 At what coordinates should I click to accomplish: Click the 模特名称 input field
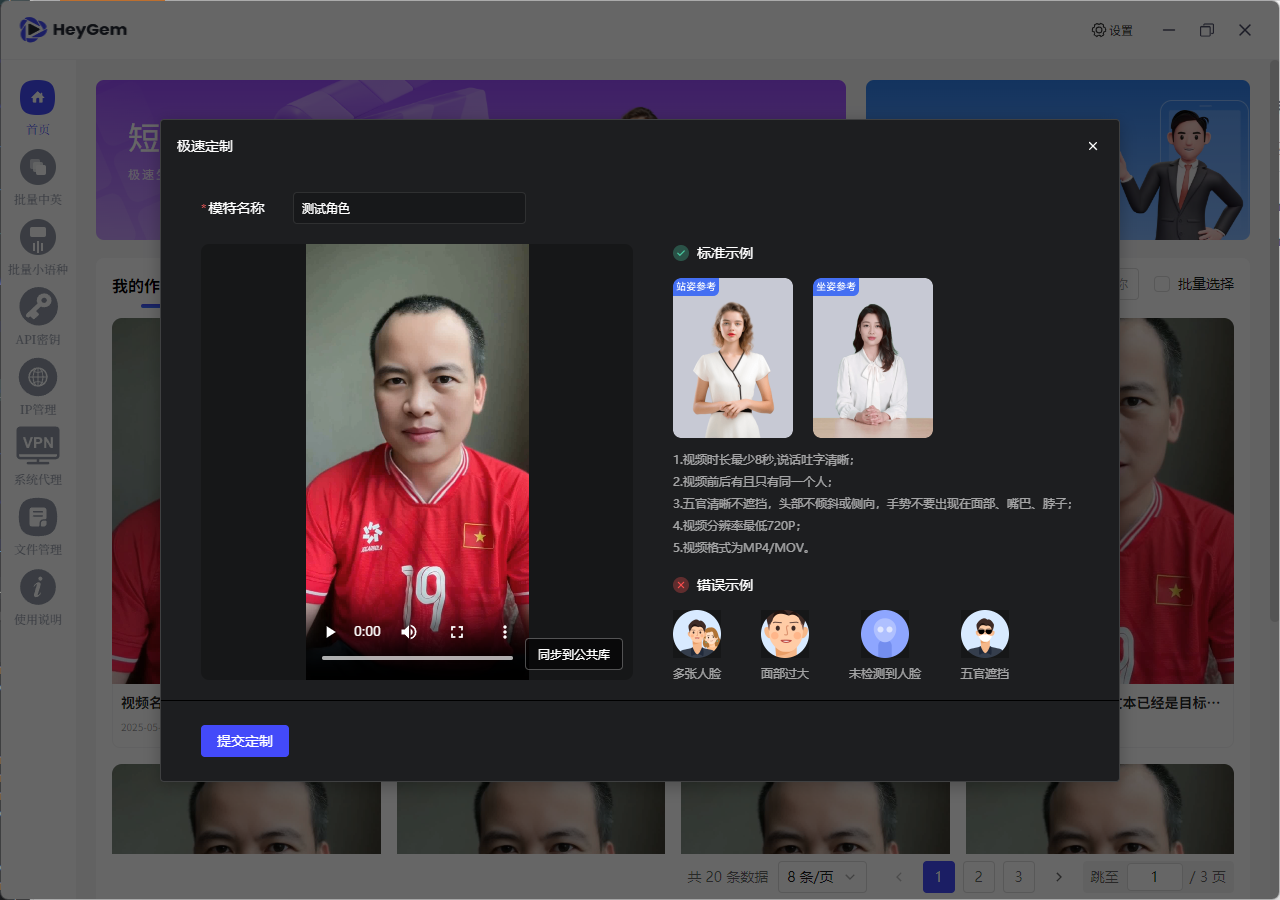(409, 208)
